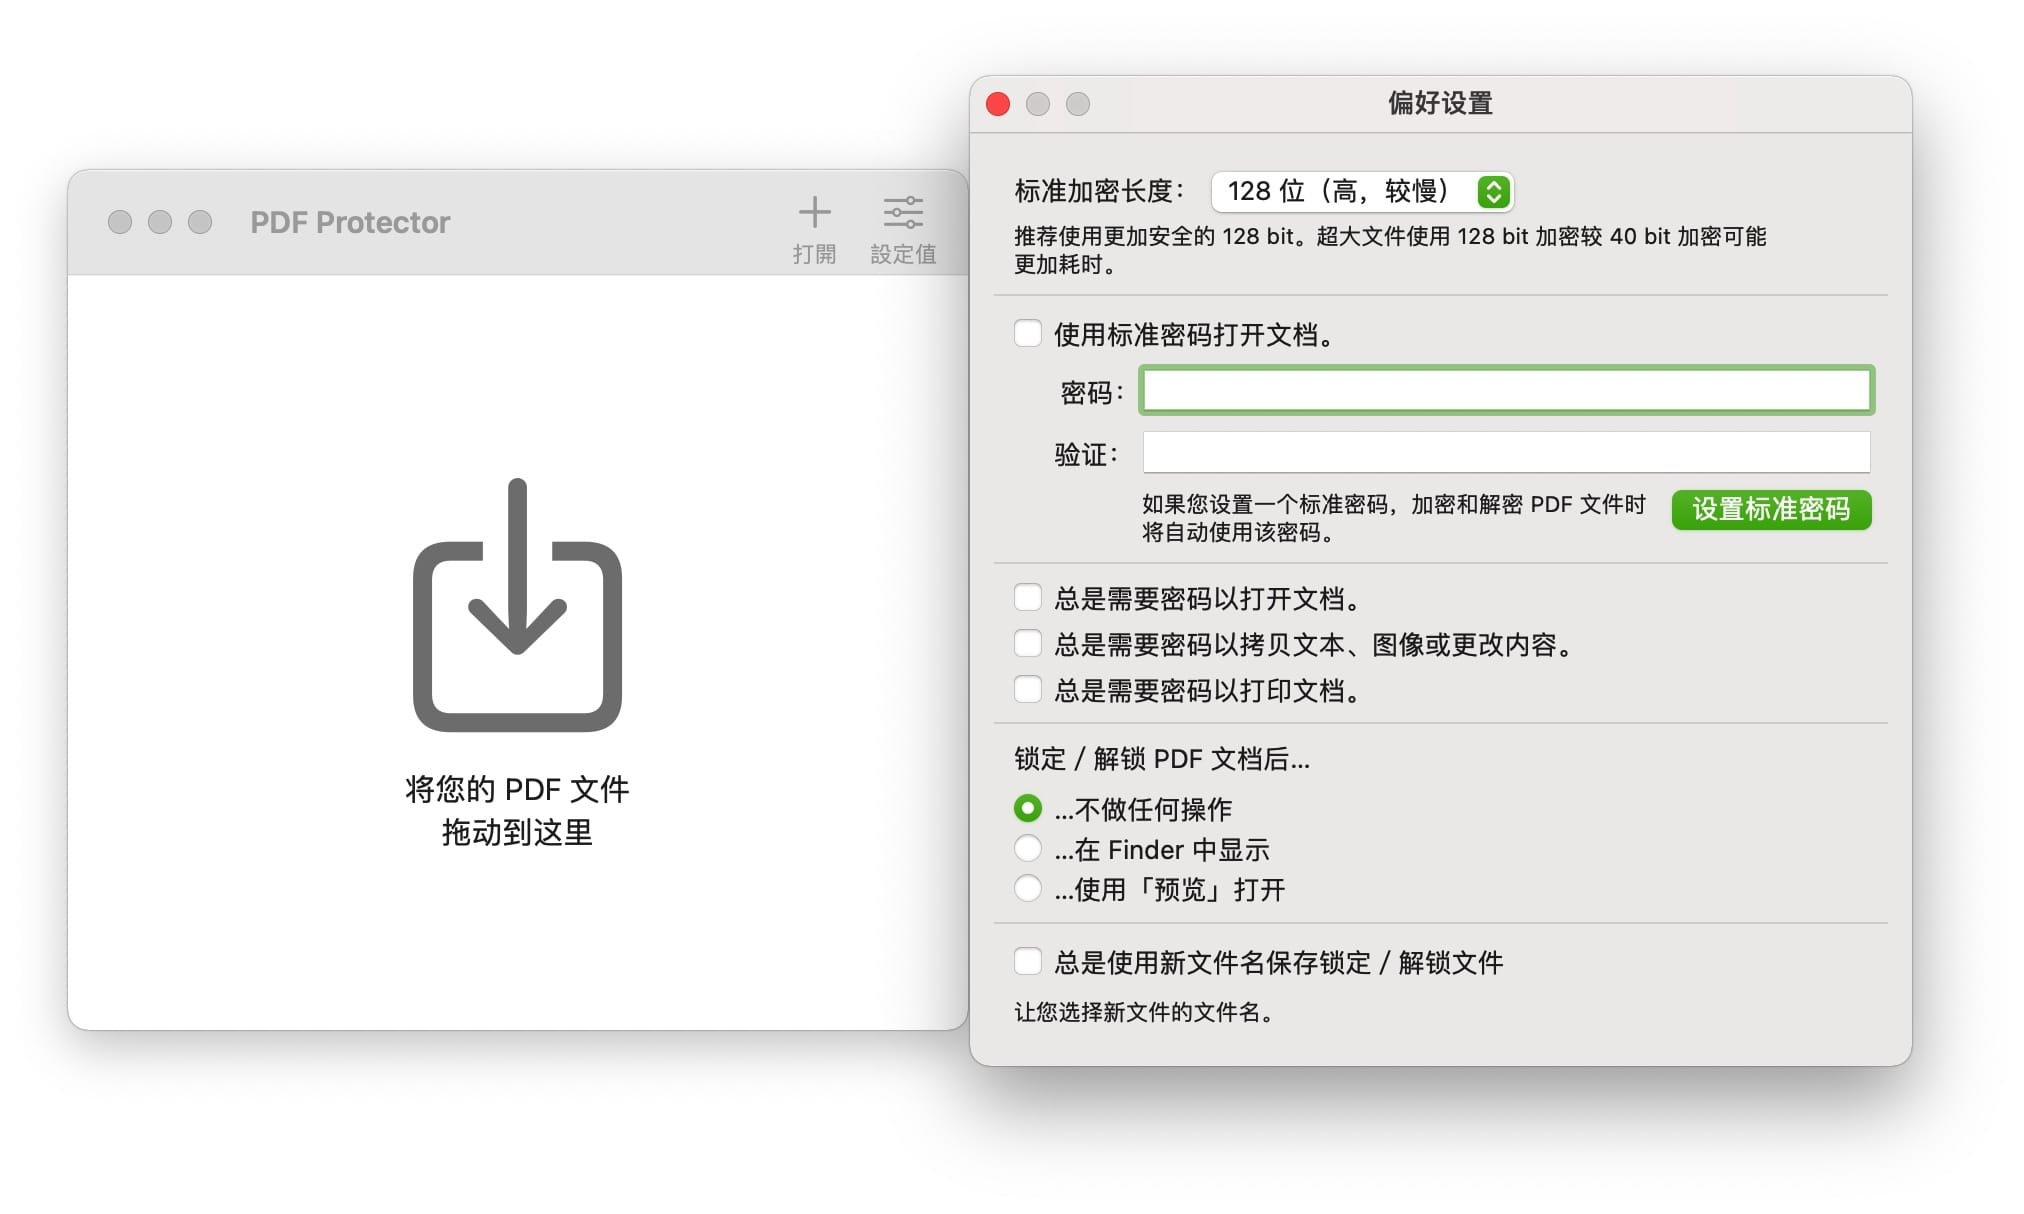The width and height of the screenshot is (2024, 1214).
Task: Minimize the 偏好设置 window
Action: [x=1038, y=104]
